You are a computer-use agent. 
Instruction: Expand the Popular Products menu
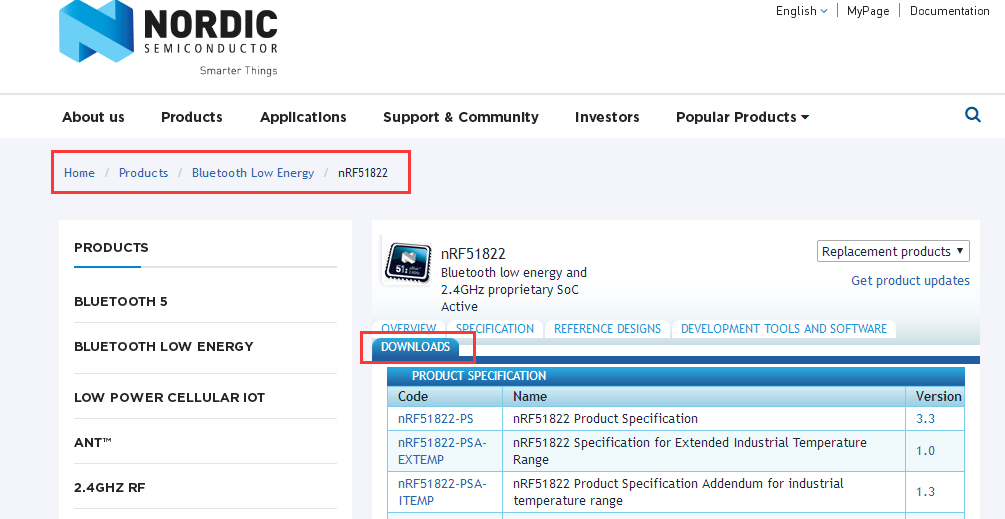(x=741, y=117)
